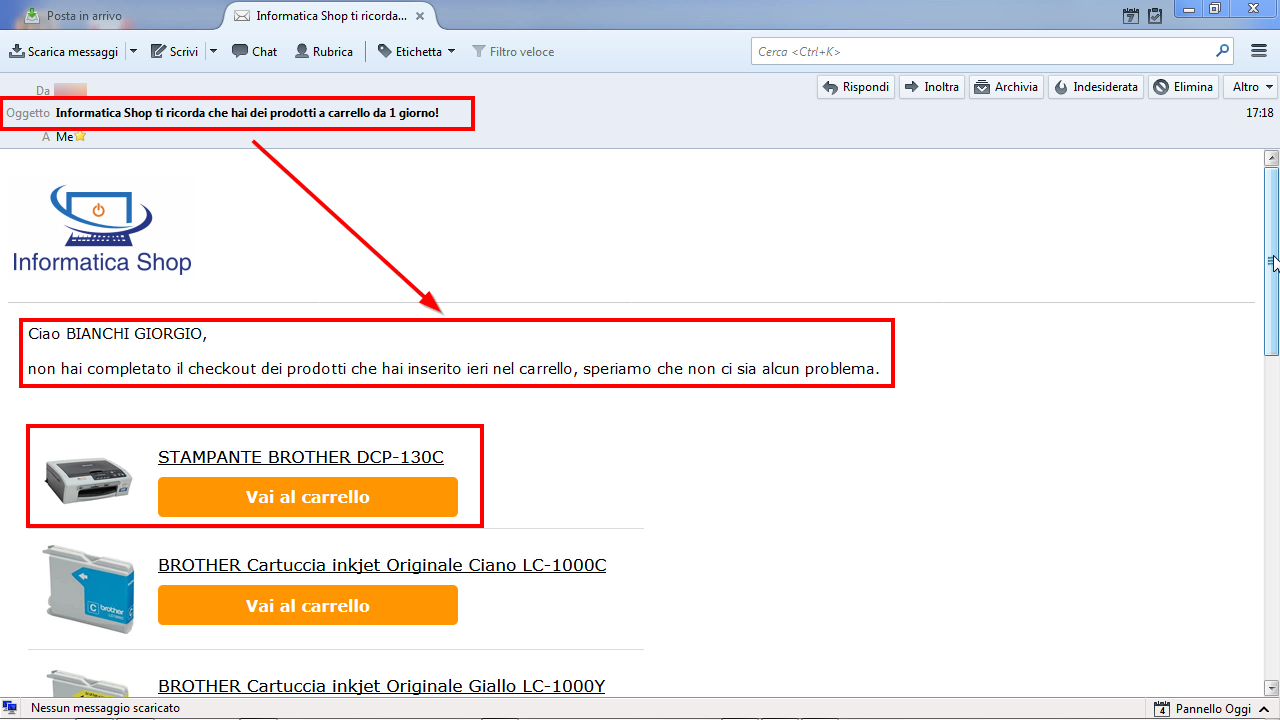Click the Inoltra forward button

932,87
